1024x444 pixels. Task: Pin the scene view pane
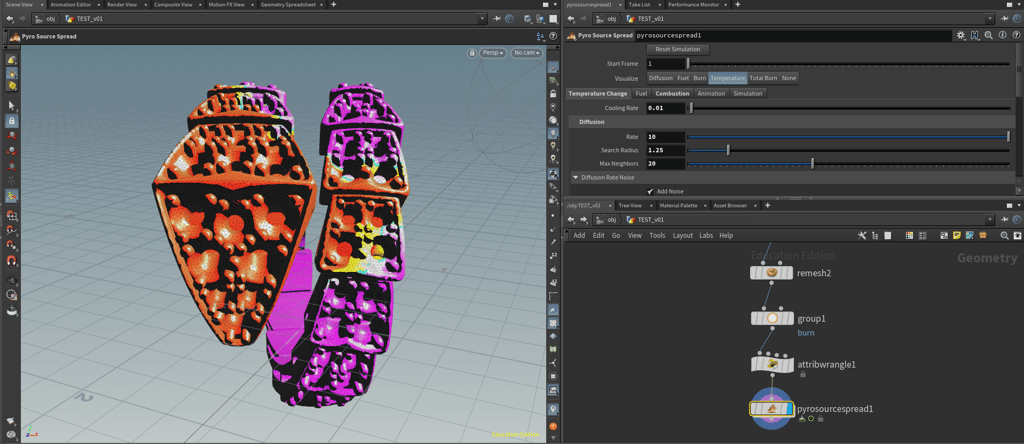(x=498, y=19)
